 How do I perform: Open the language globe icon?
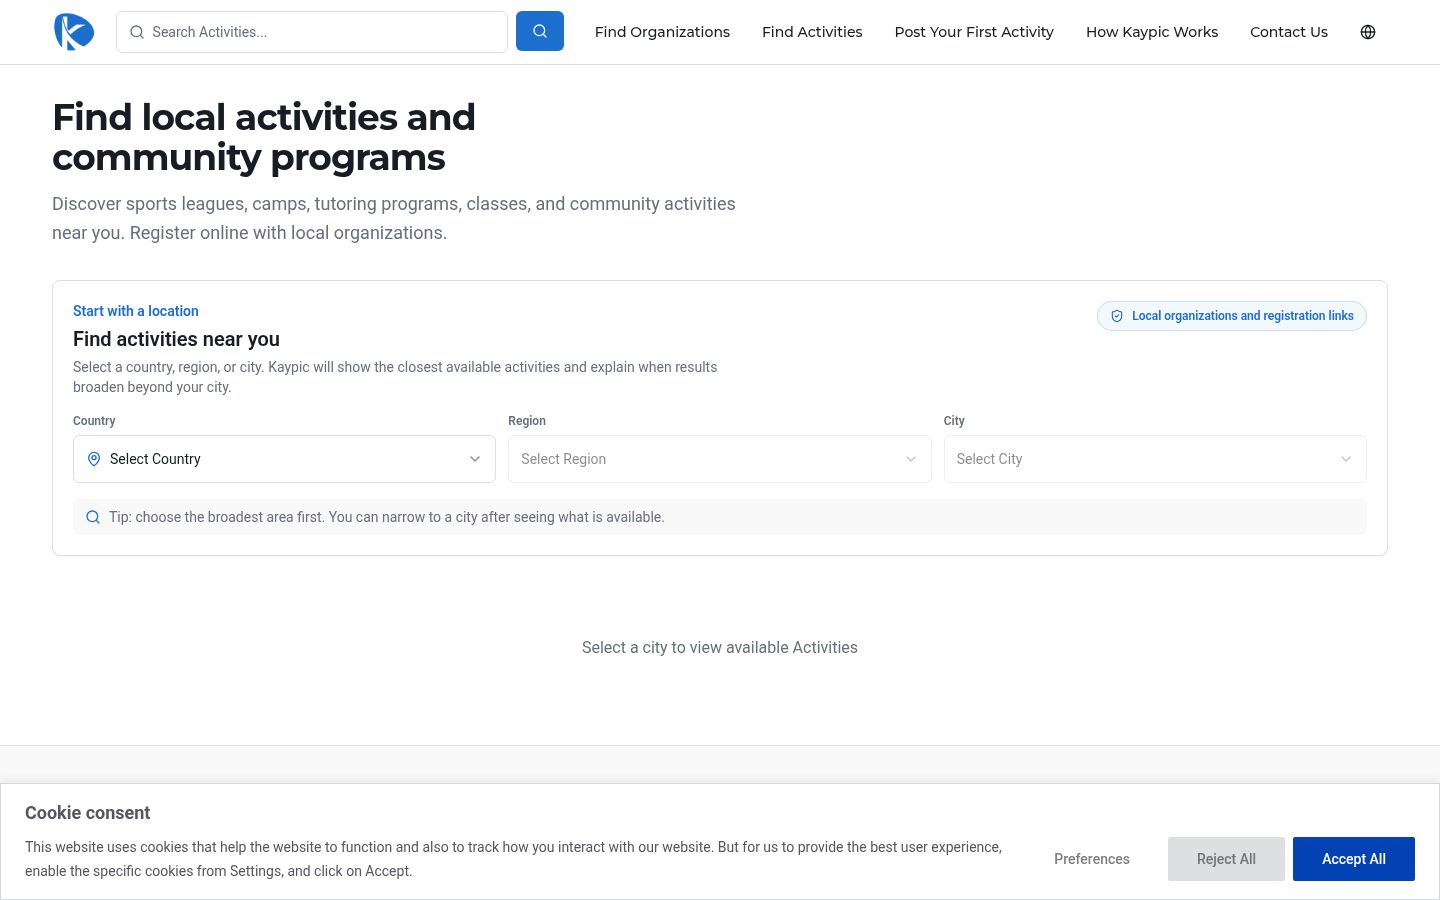point(1368,32)
